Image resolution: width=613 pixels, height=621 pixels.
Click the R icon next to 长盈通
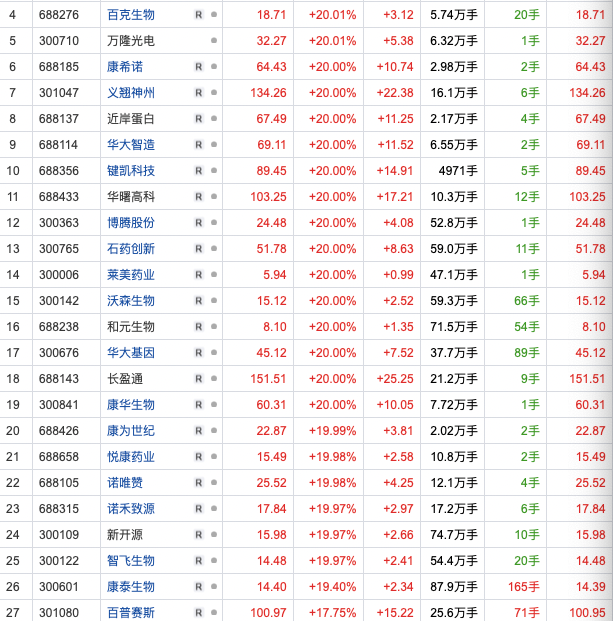pos(198,379)
